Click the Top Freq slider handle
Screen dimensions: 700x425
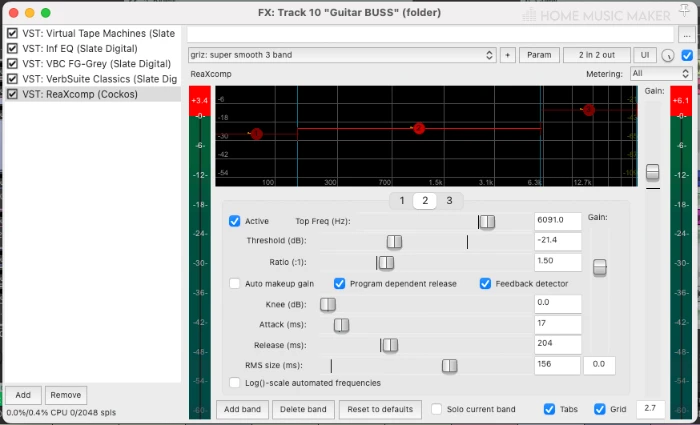click(487, 221)
